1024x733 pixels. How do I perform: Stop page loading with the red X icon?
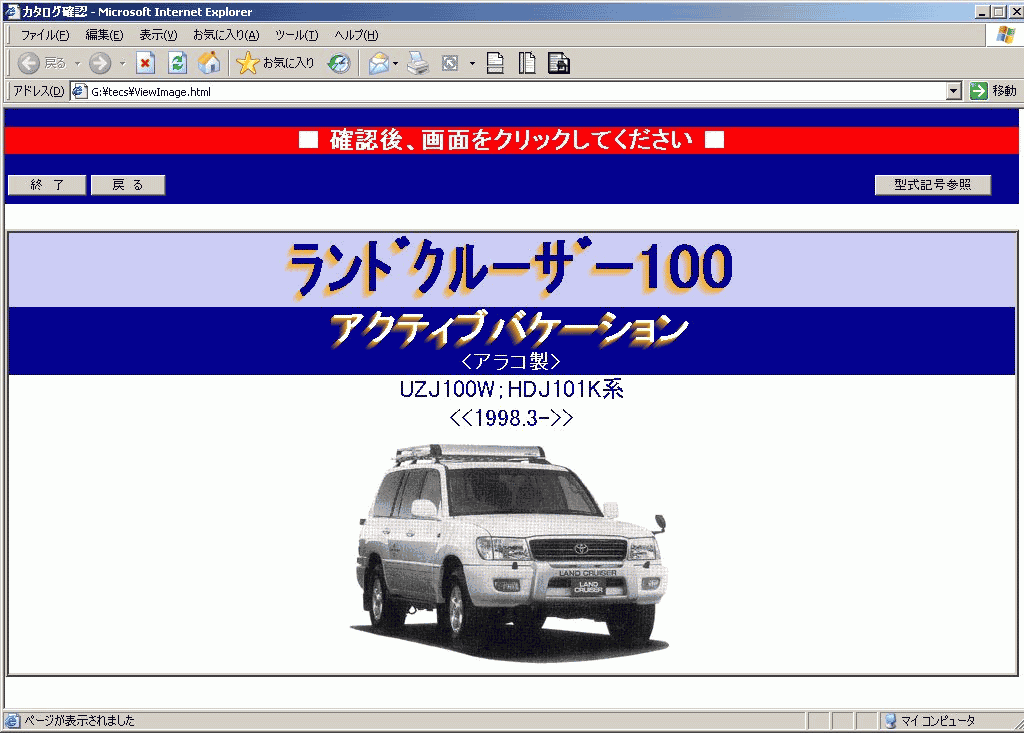[145, 63]
